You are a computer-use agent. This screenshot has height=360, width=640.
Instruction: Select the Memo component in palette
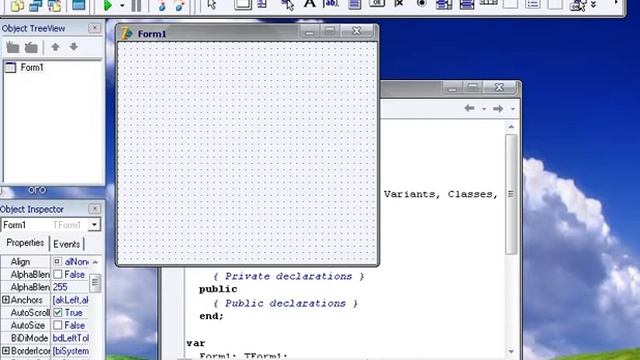click(x=355, y=4)
